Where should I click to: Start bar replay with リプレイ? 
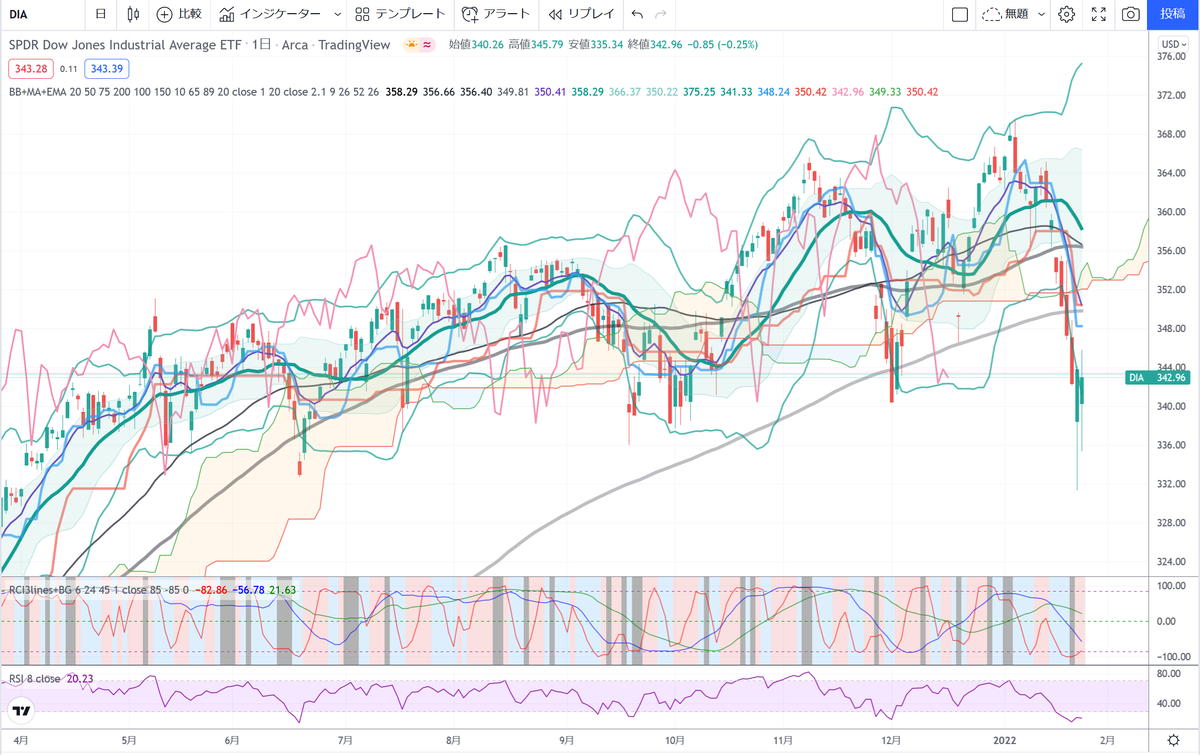pyautogui.click(x=581, y=14)
